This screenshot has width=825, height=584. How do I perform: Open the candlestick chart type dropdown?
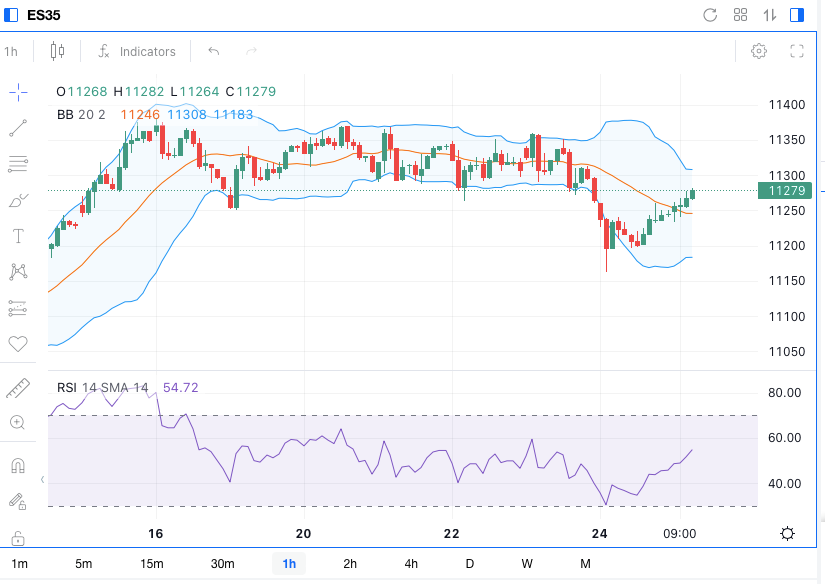click(x=57, y=51)
